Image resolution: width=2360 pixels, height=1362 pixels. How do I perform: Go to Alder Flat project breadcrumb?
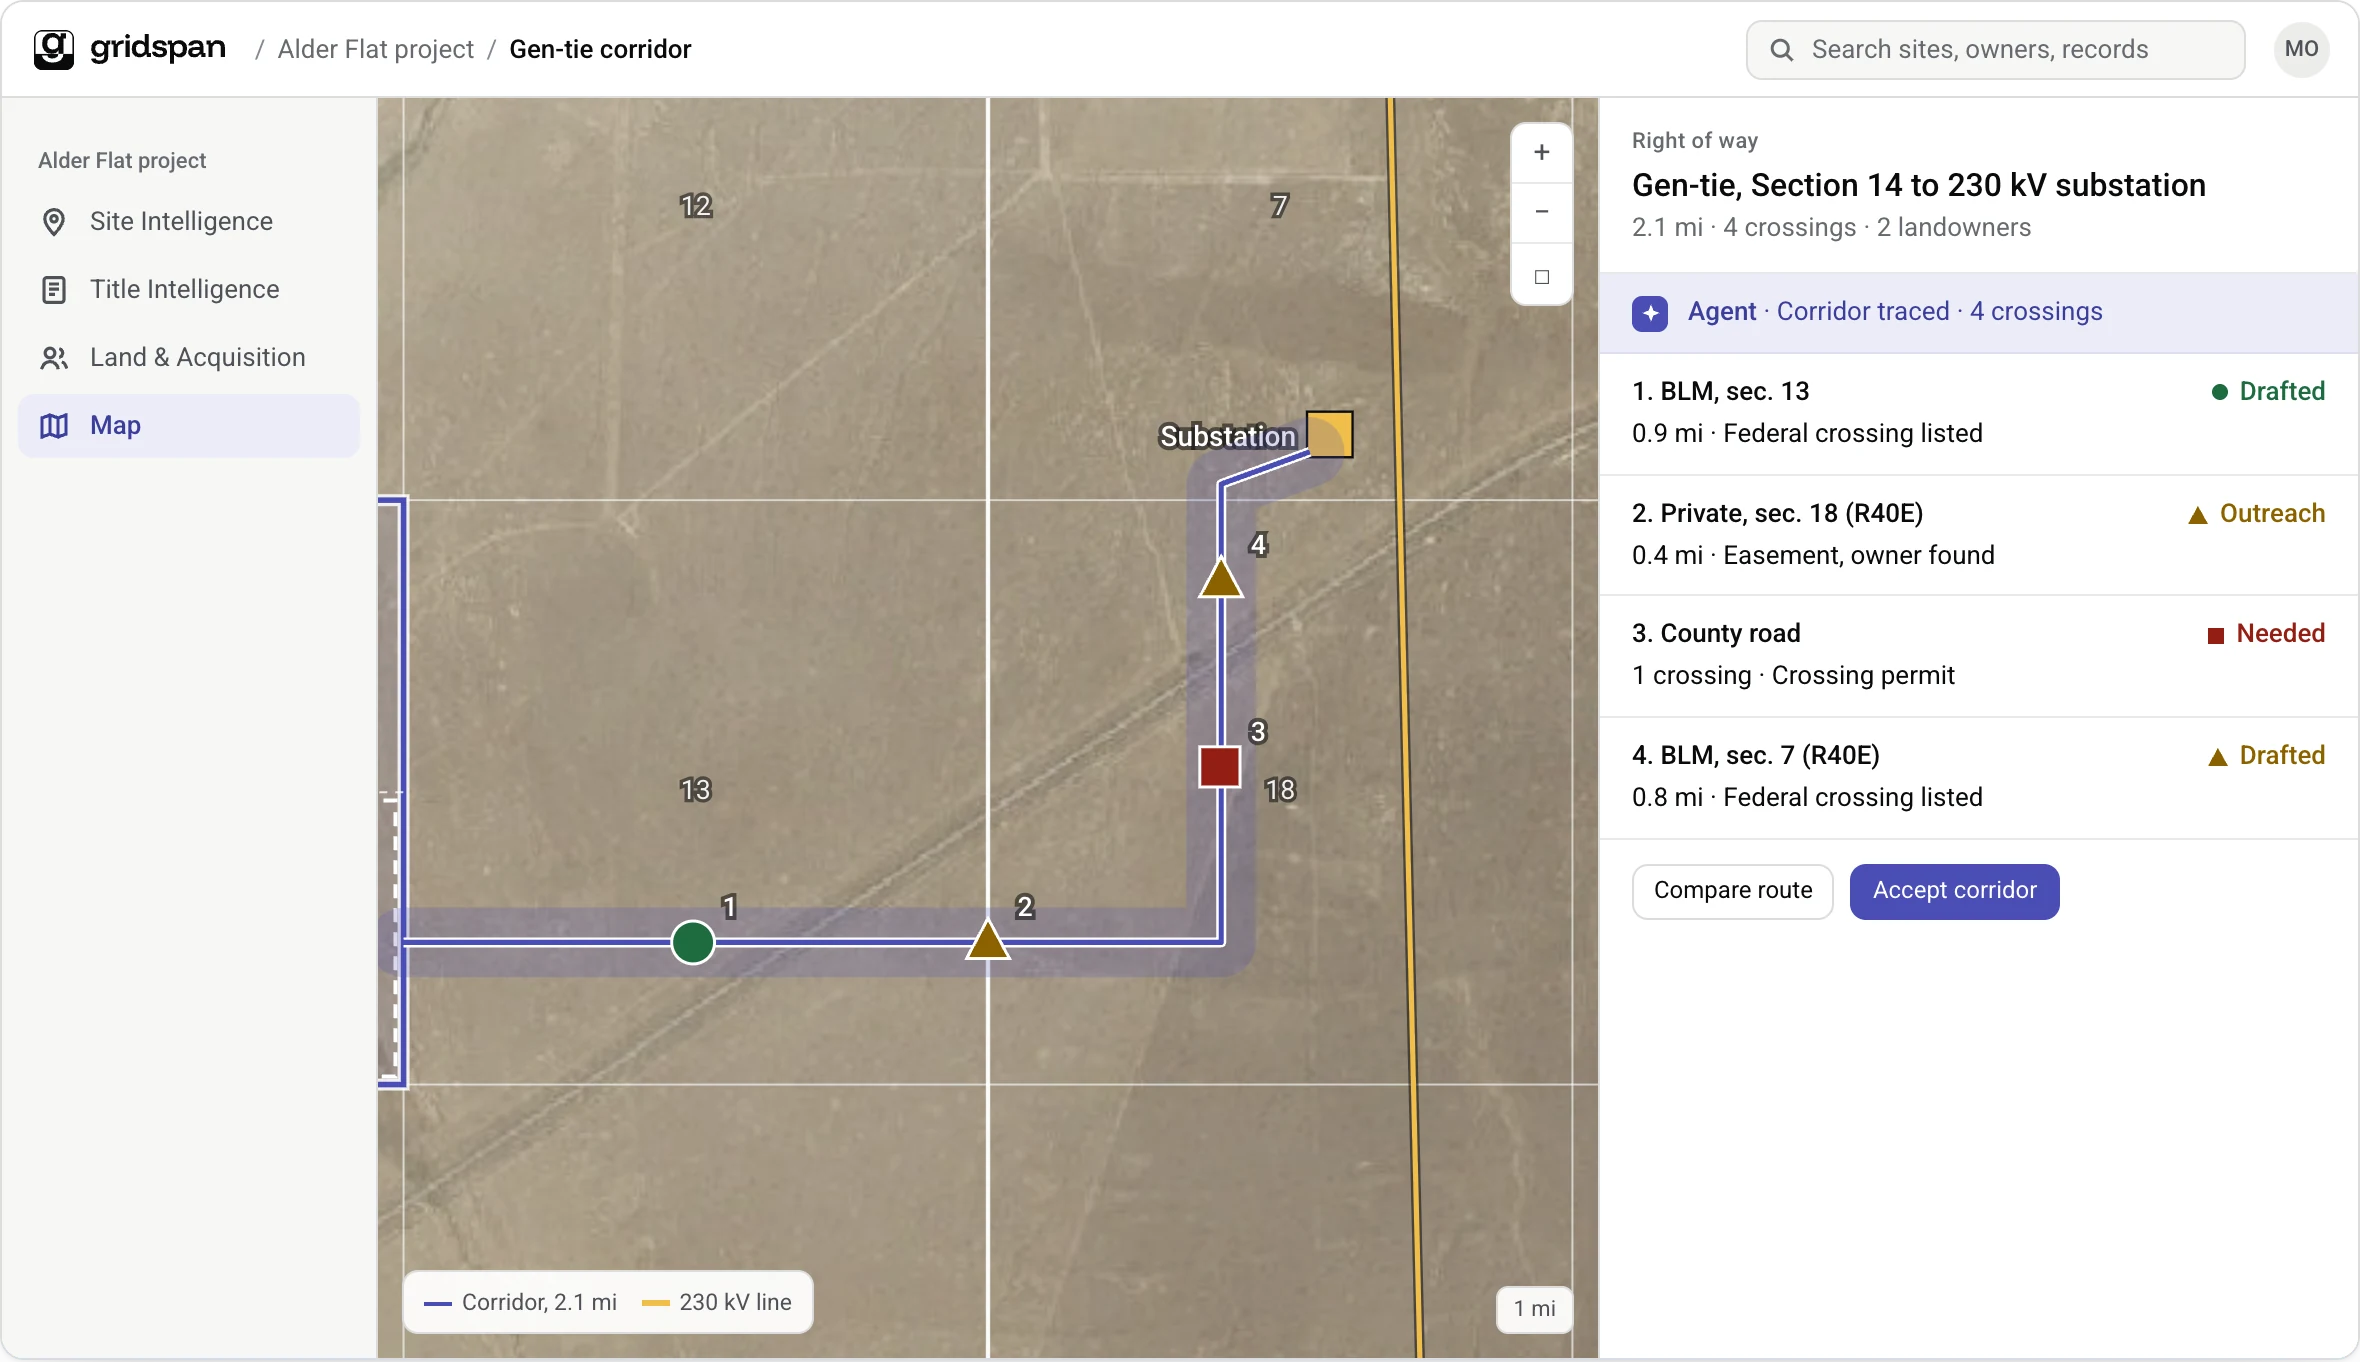click(x=375, y=49)
